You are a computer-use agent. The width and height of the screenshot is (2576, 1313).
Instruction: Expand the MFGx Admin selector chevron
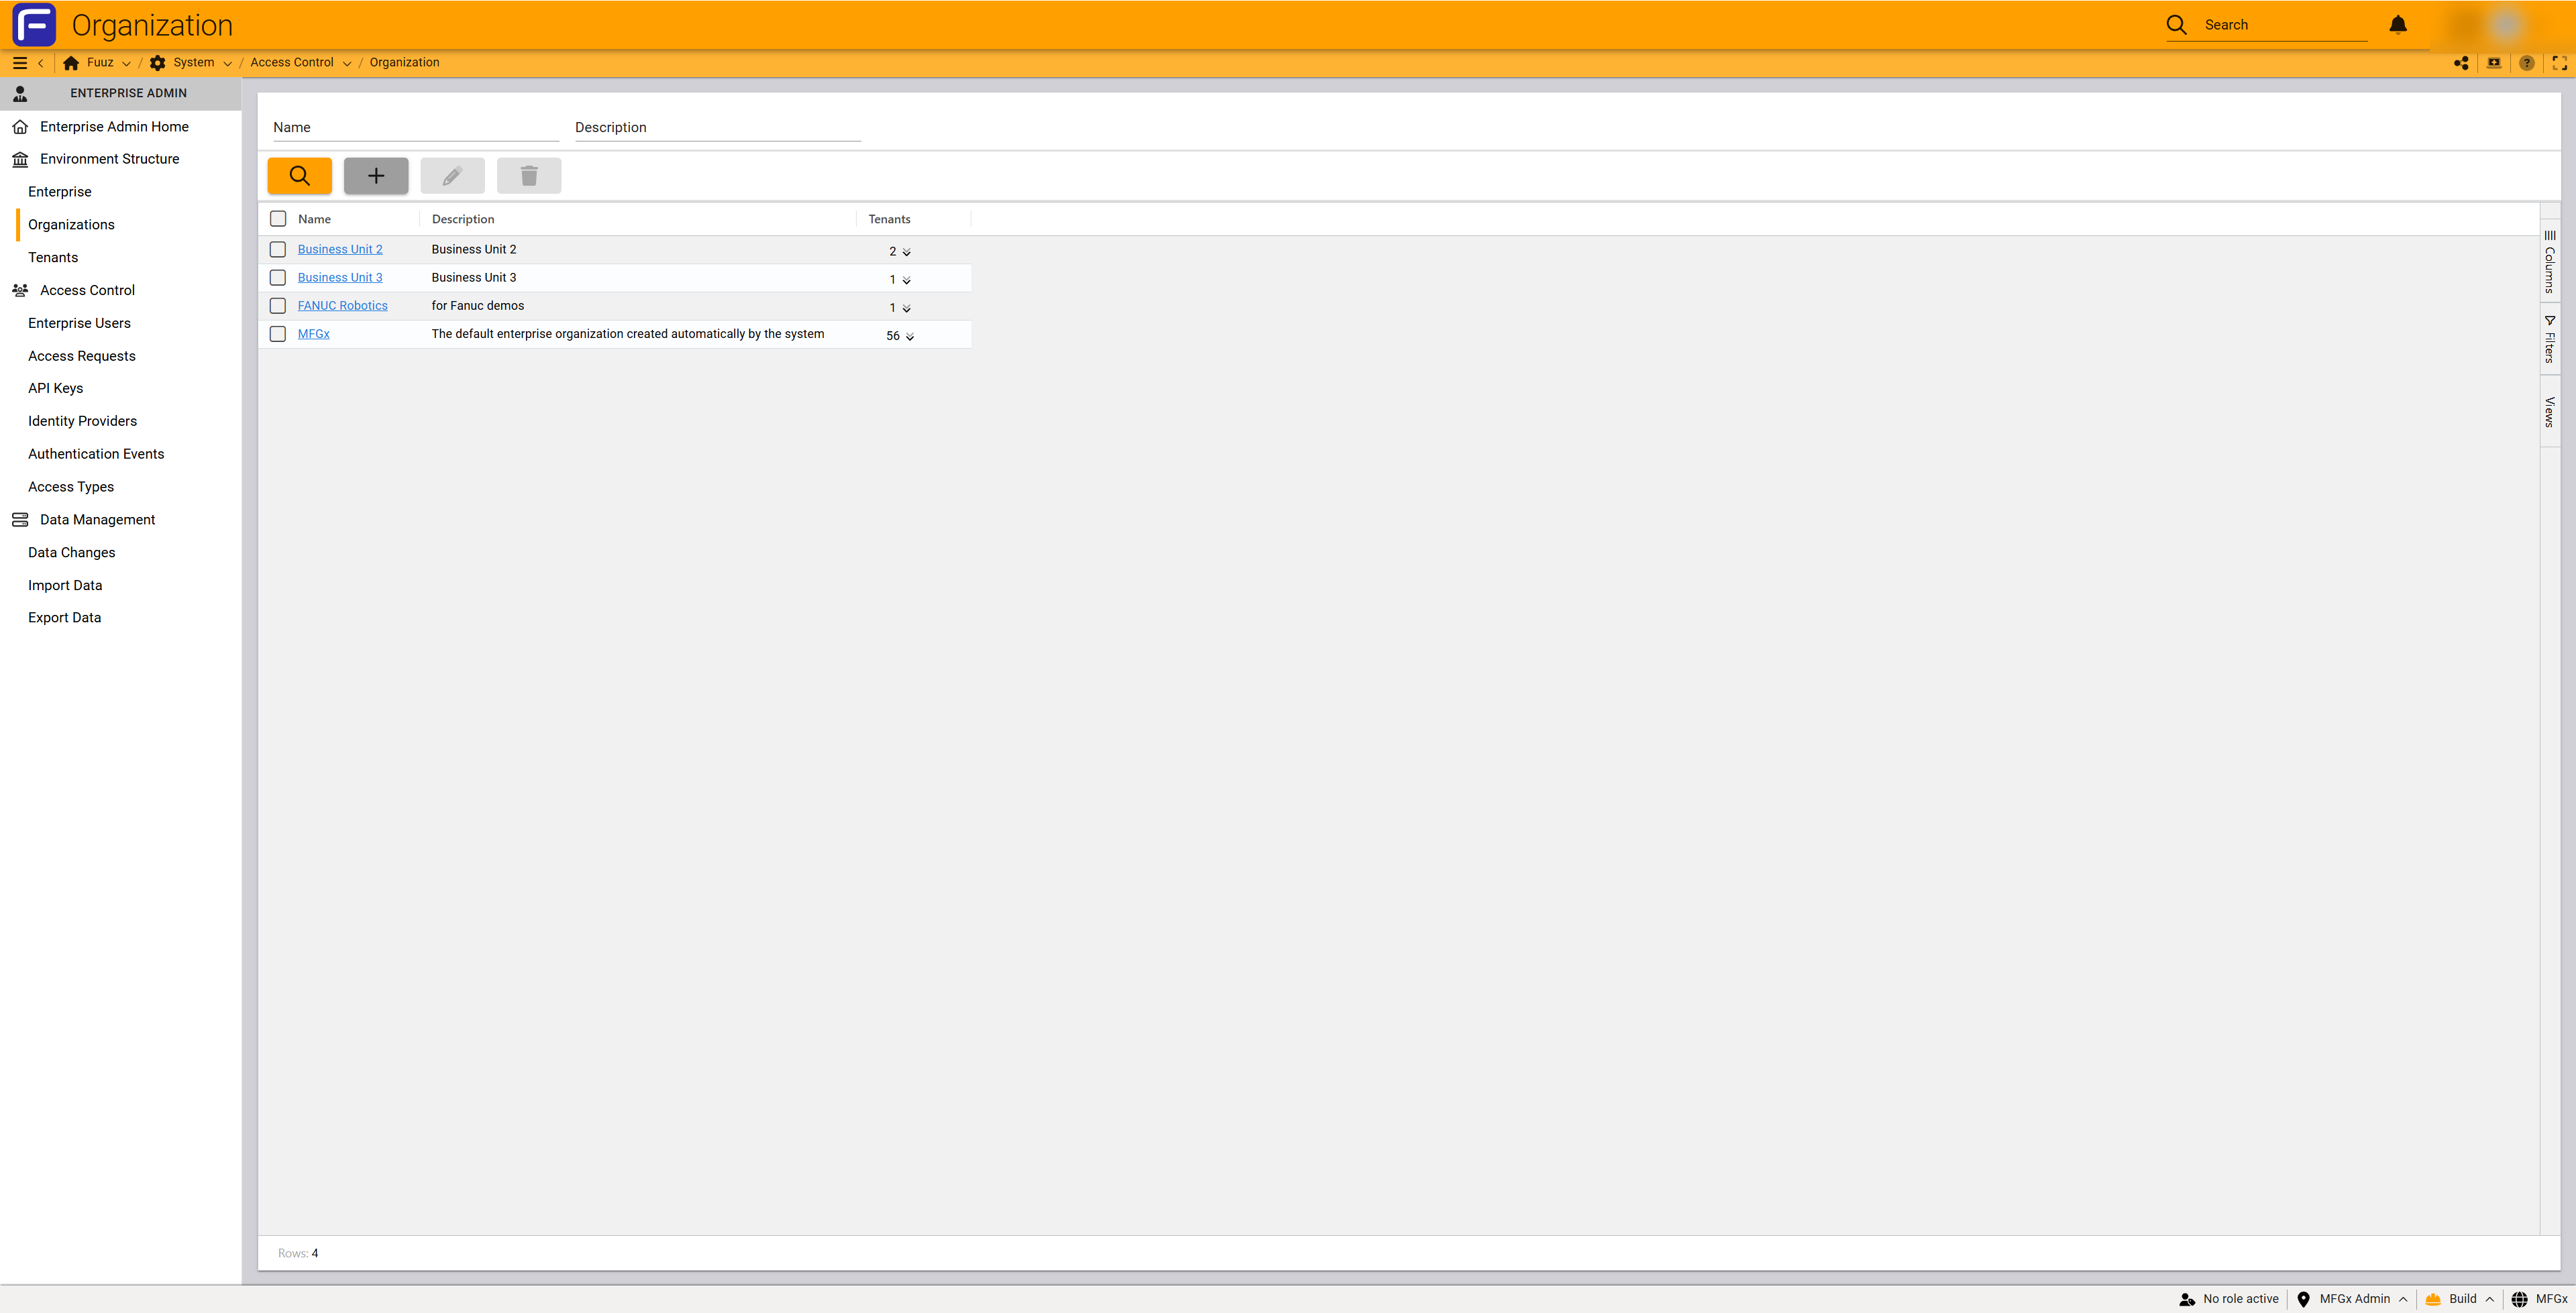pos(2403,1300)
